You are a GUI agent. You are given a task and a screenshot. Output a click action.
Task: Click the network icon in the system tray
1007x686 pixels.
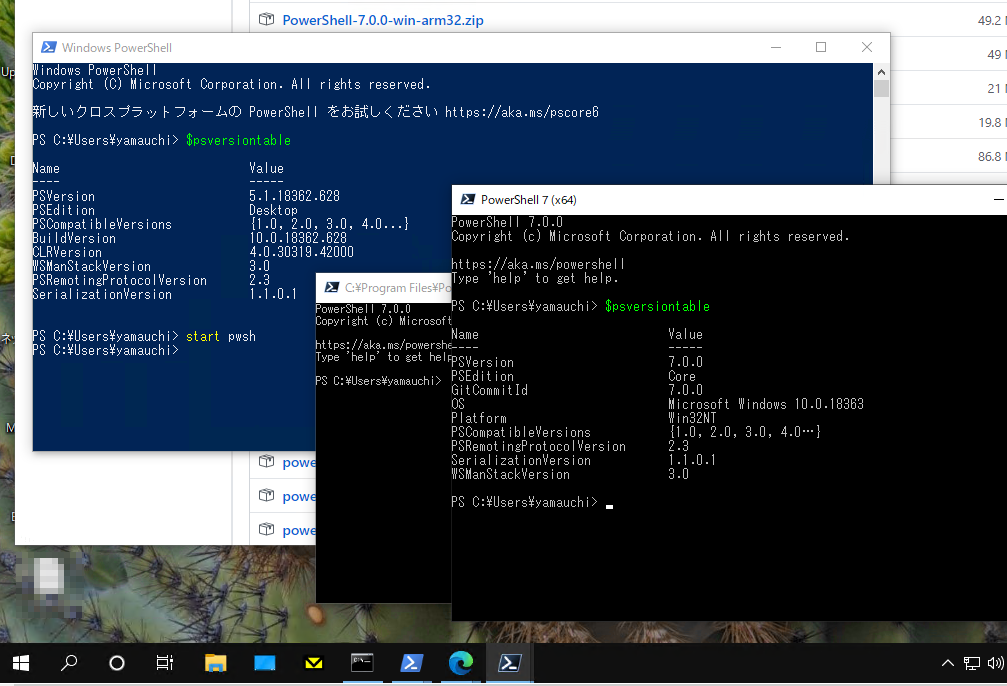tap(971, 662)
